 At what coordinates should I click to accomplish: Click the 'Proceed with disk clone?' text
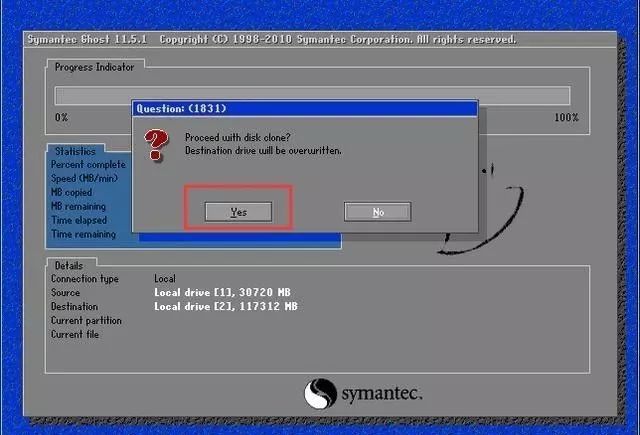click(238, 137)
